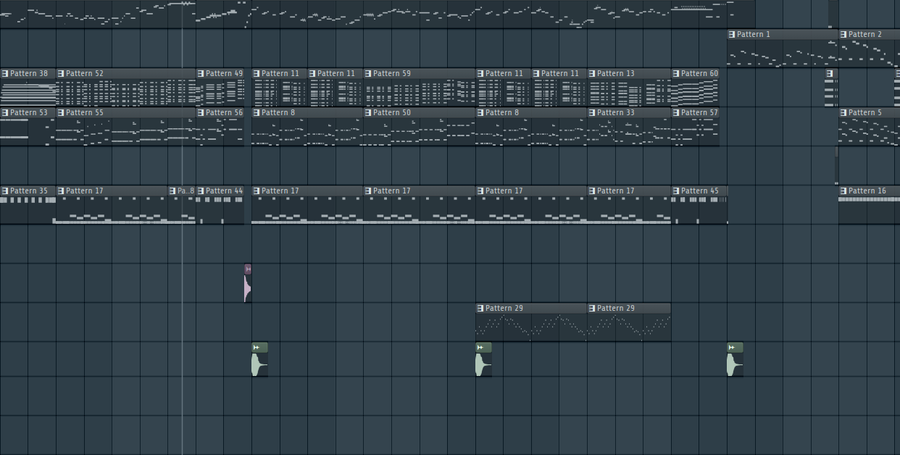Click the menu icon of the truncated Pa..8 clip
The image size is (900, 455).
pyautogui.click(x=173, y=190)
